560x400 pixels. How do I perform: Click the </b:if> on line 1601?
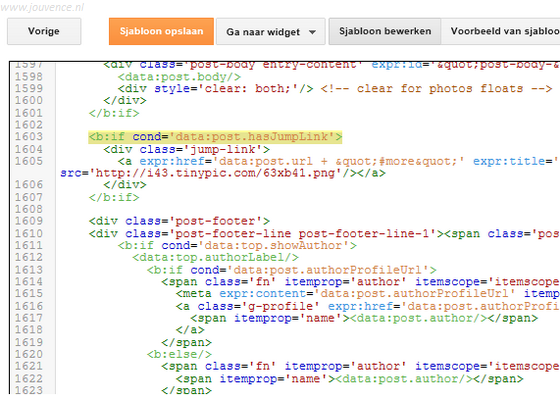coord(114,113)
